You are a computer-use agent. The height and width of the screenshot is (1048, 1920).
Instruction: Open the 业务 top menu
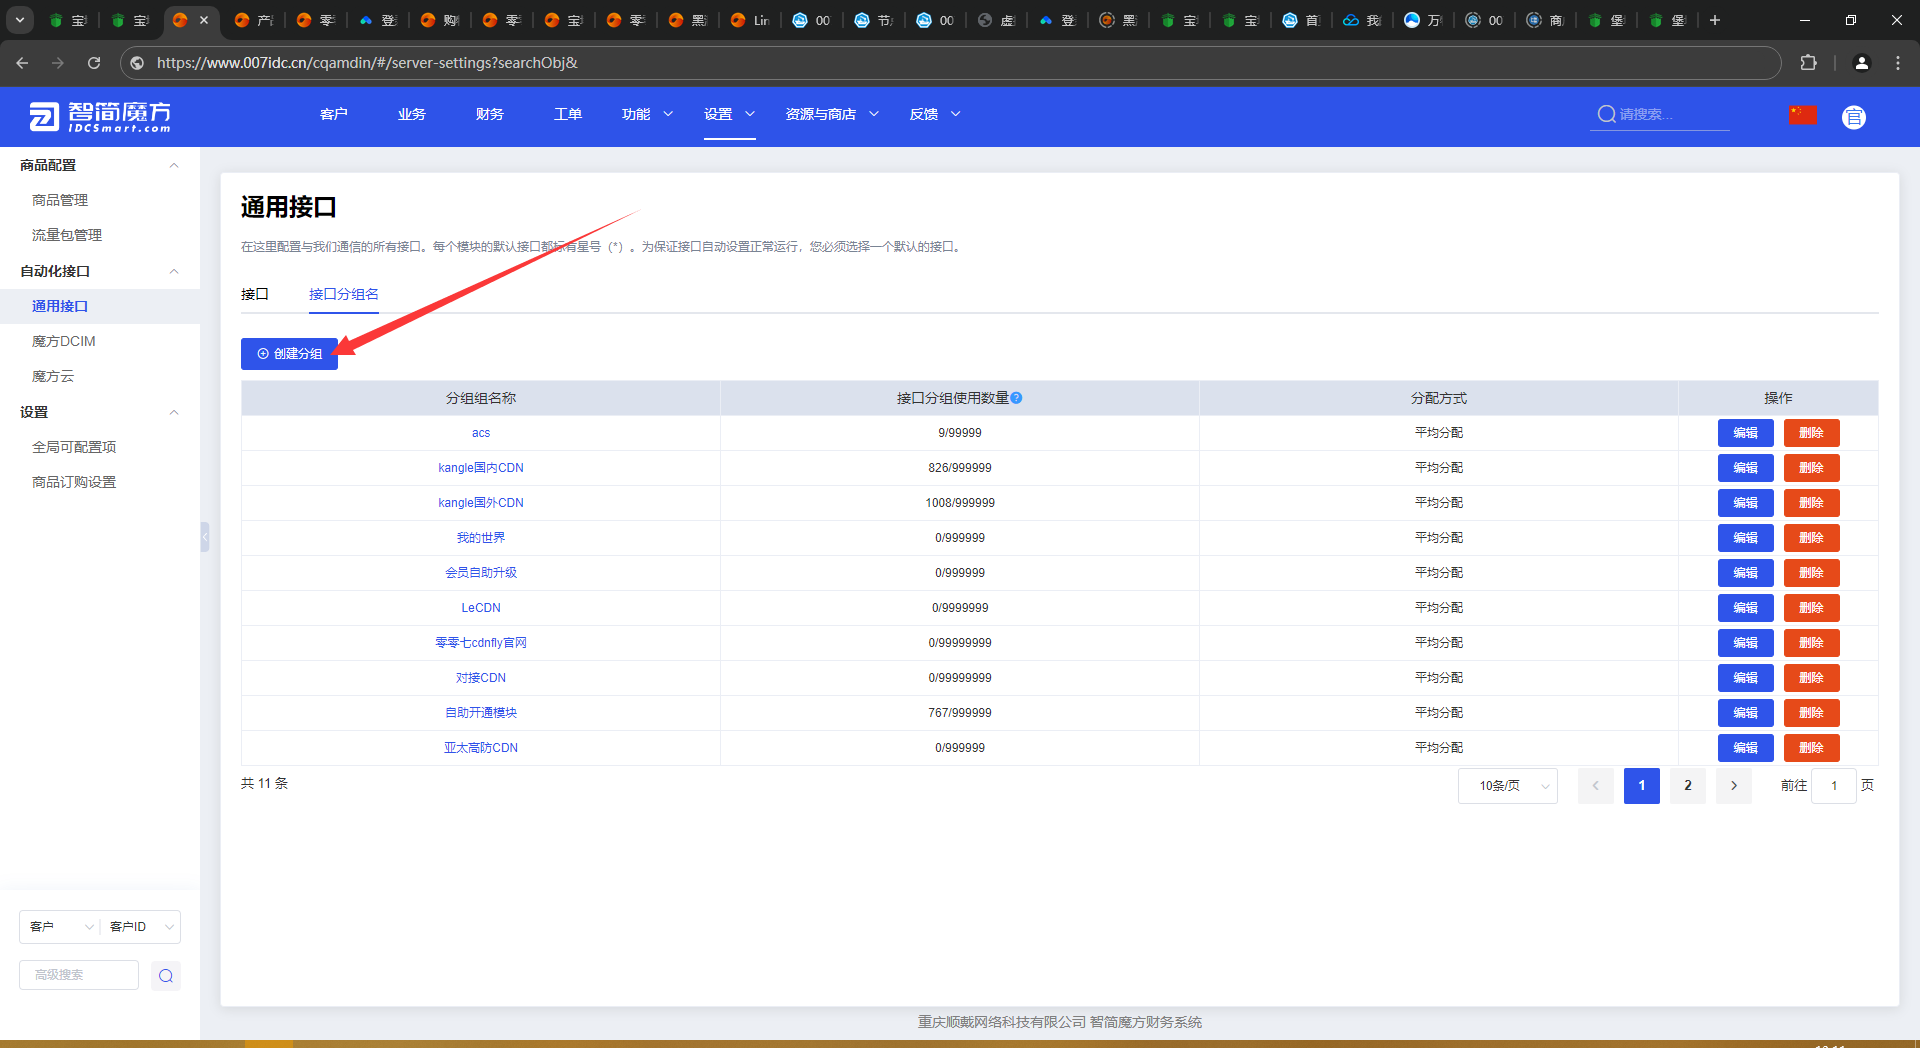coord(412,114)
